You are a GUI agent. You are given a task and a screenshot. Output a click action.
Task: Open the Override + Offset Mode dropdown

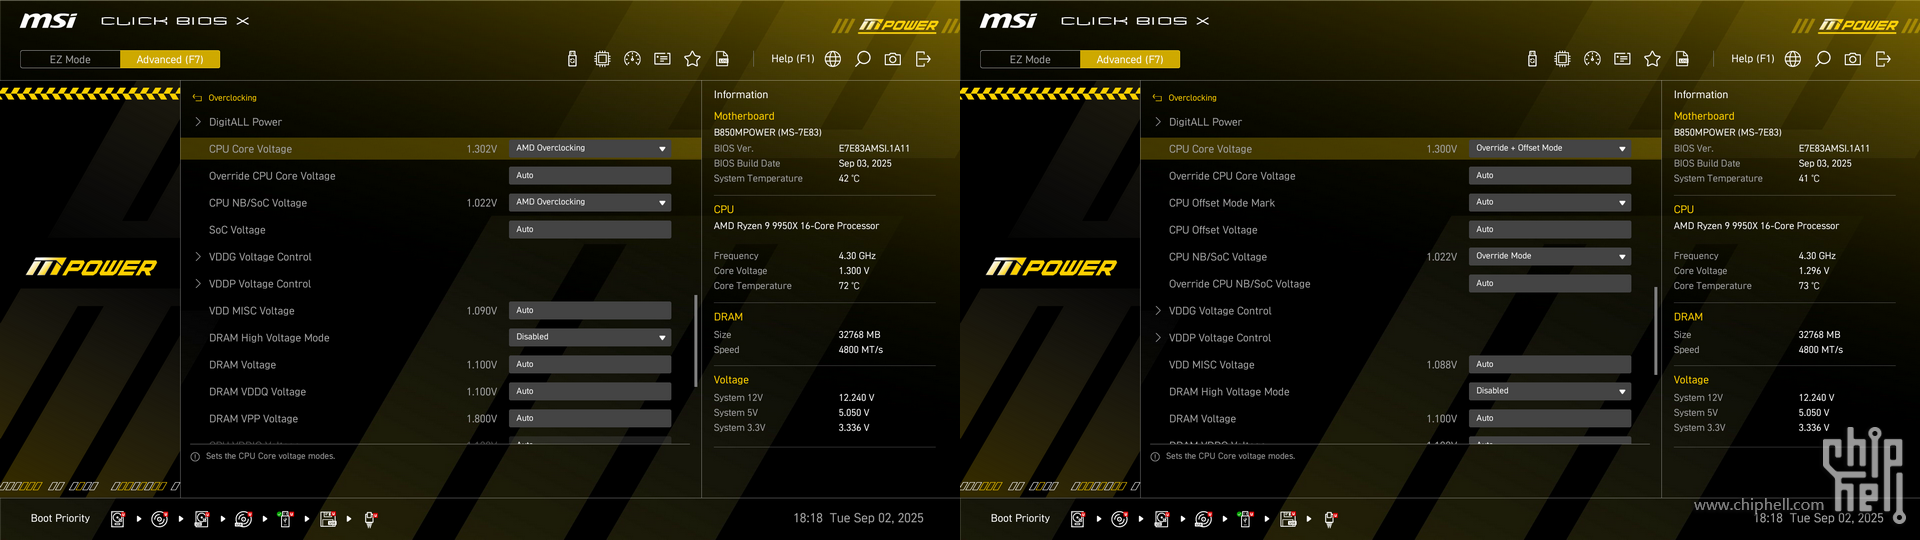coord(1550,148)
